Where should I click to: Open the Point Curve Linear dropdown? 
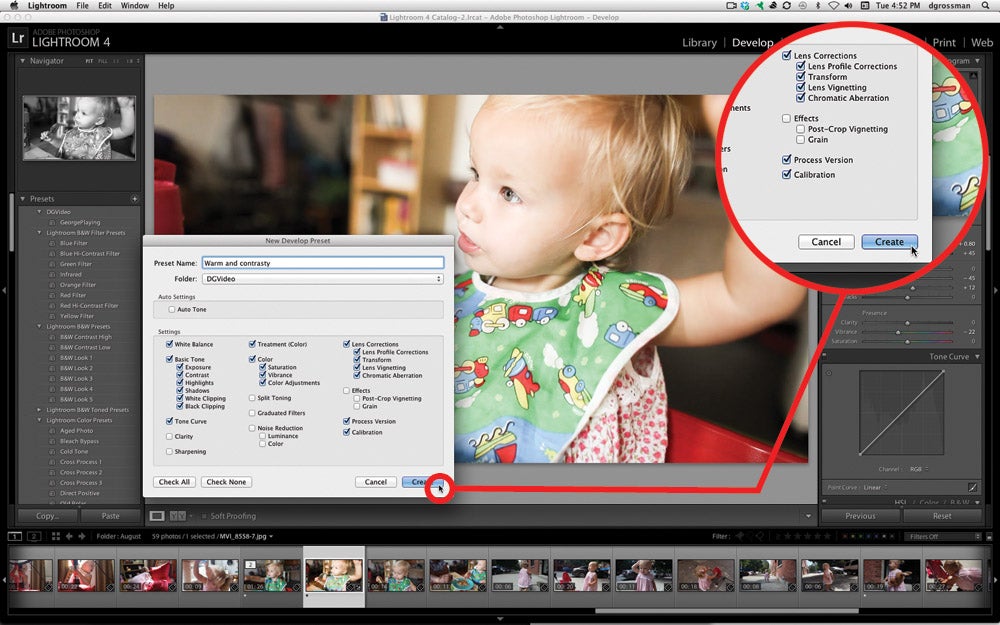(877, 488)
